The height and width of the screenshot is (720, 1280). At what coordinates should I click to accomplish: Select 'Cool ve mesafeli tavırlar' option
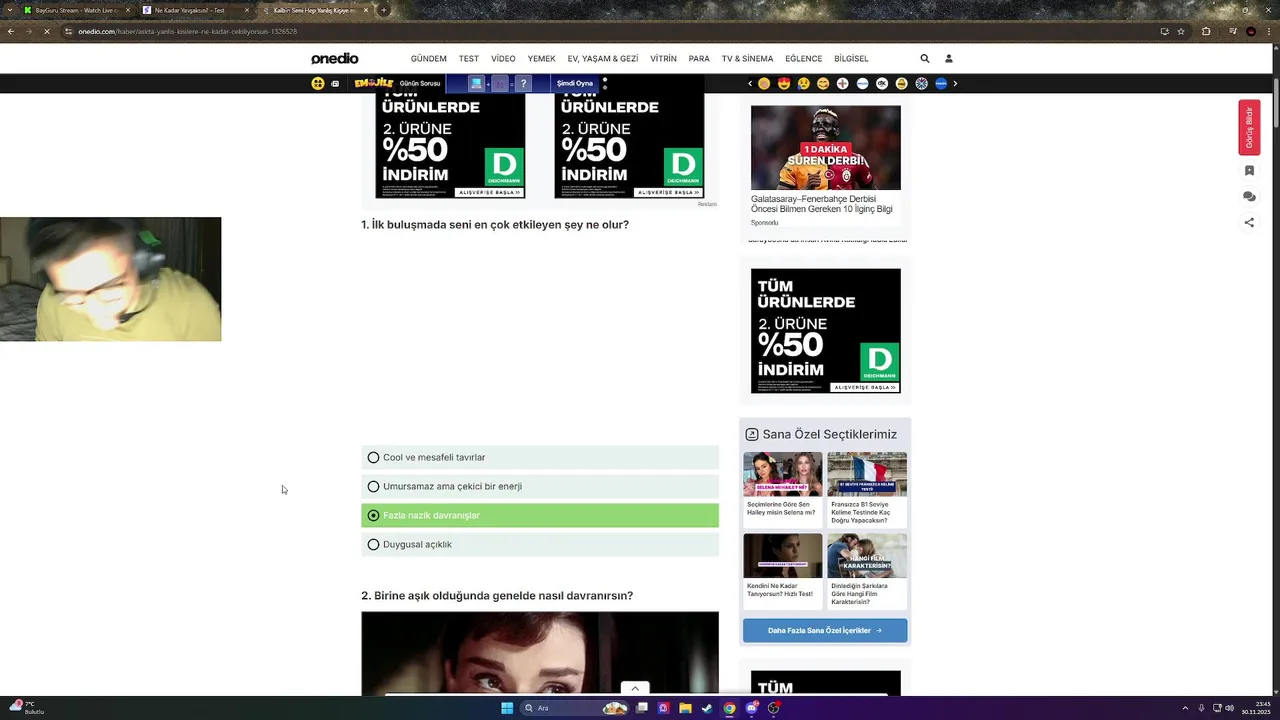(x=540, y=457)
